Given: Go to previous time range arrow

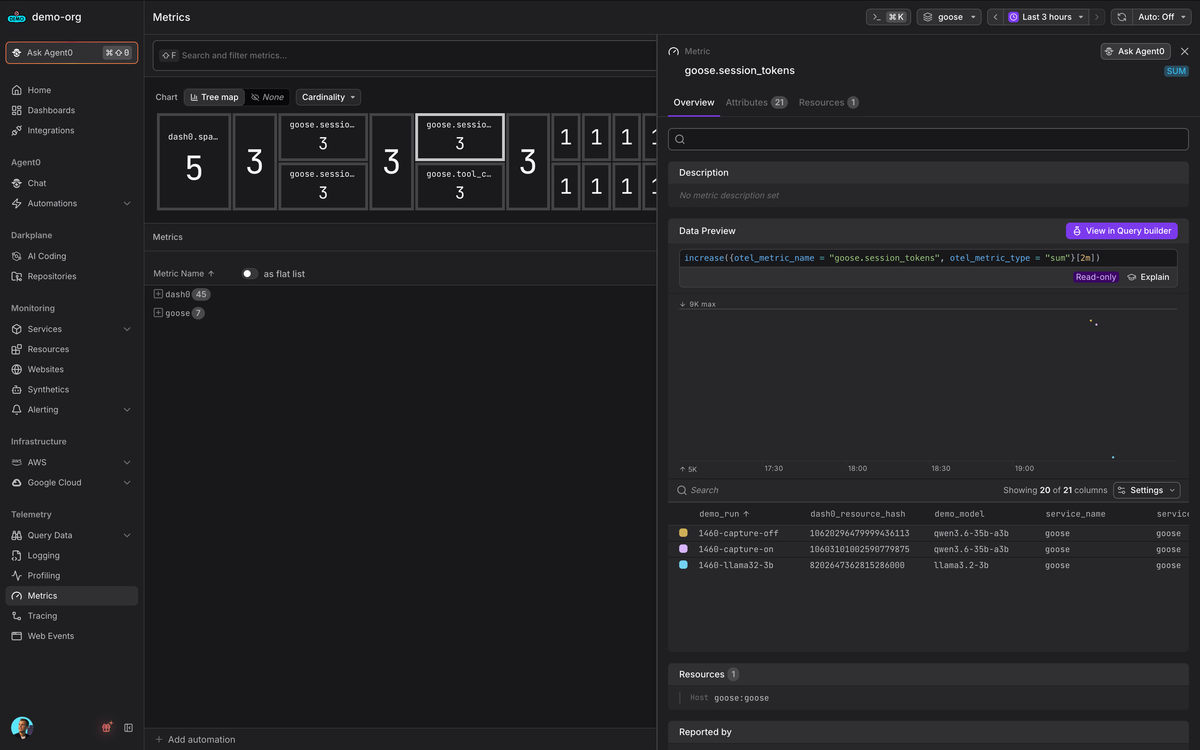Looking at the screenshot, I should pyautogui.click(x=995, y=17).
